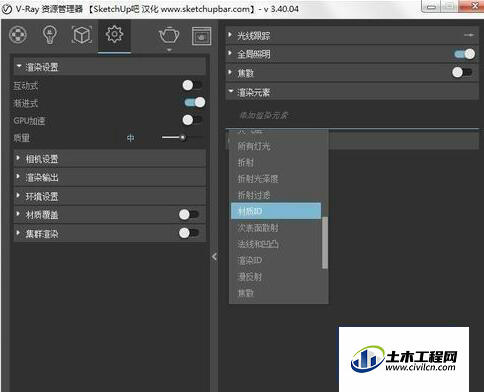Expand the 材质覆盖 section arrow
This screenshot has height=392, width=484.
(x=18, y=213)
